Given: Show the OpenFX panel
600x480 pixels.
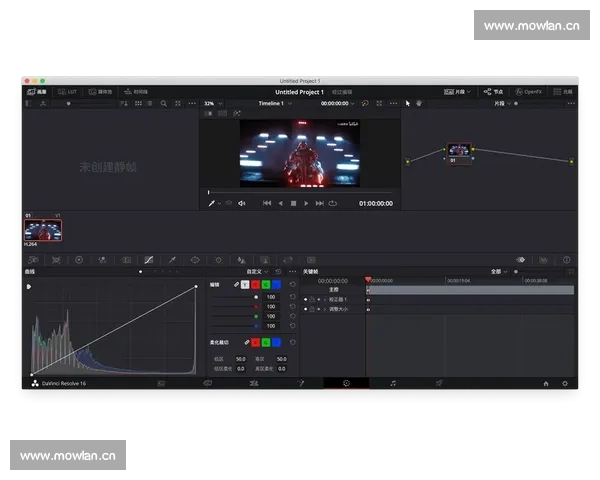Looking at the screenshot, I should point(528,92).
